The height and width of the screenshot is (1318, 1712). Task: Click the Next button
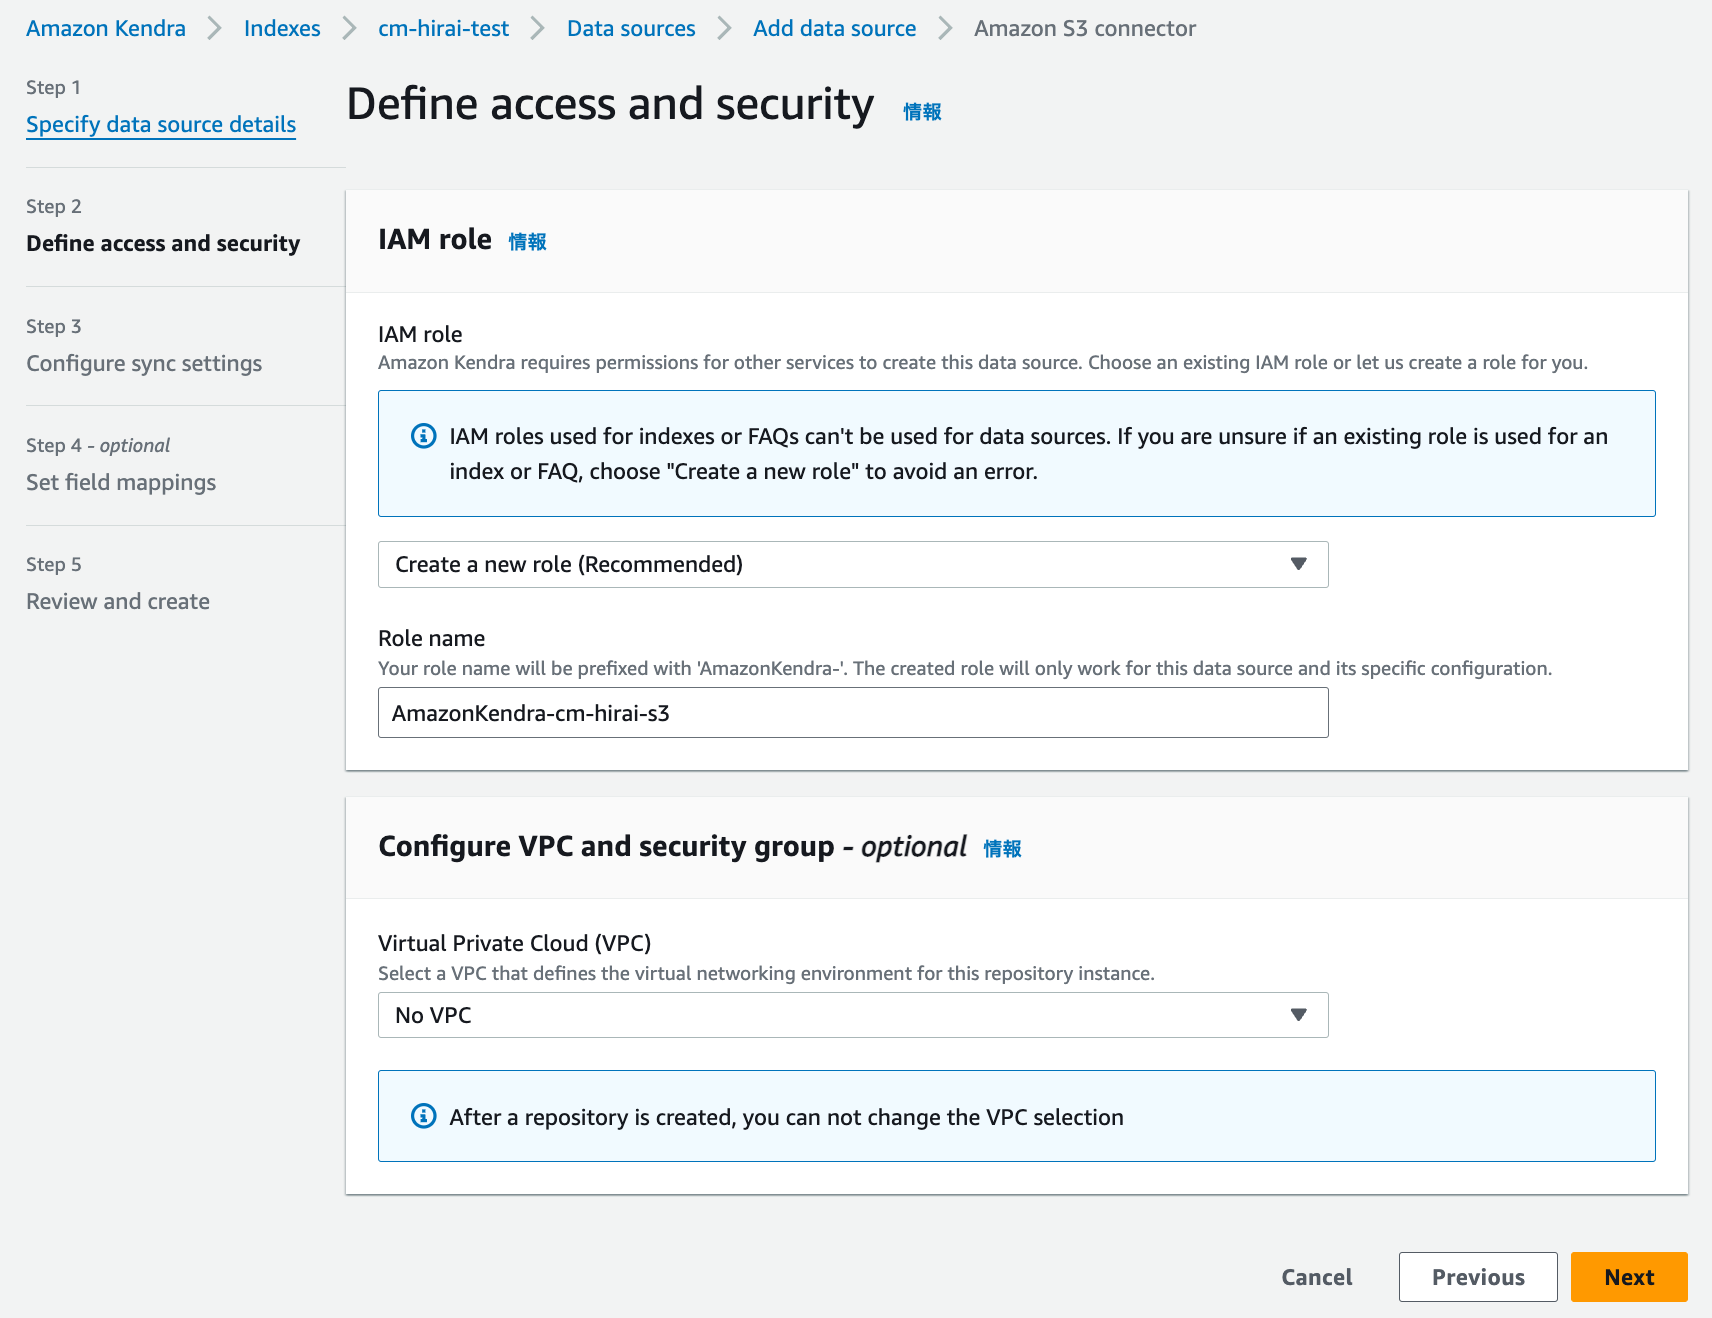click(1629, 1277)
